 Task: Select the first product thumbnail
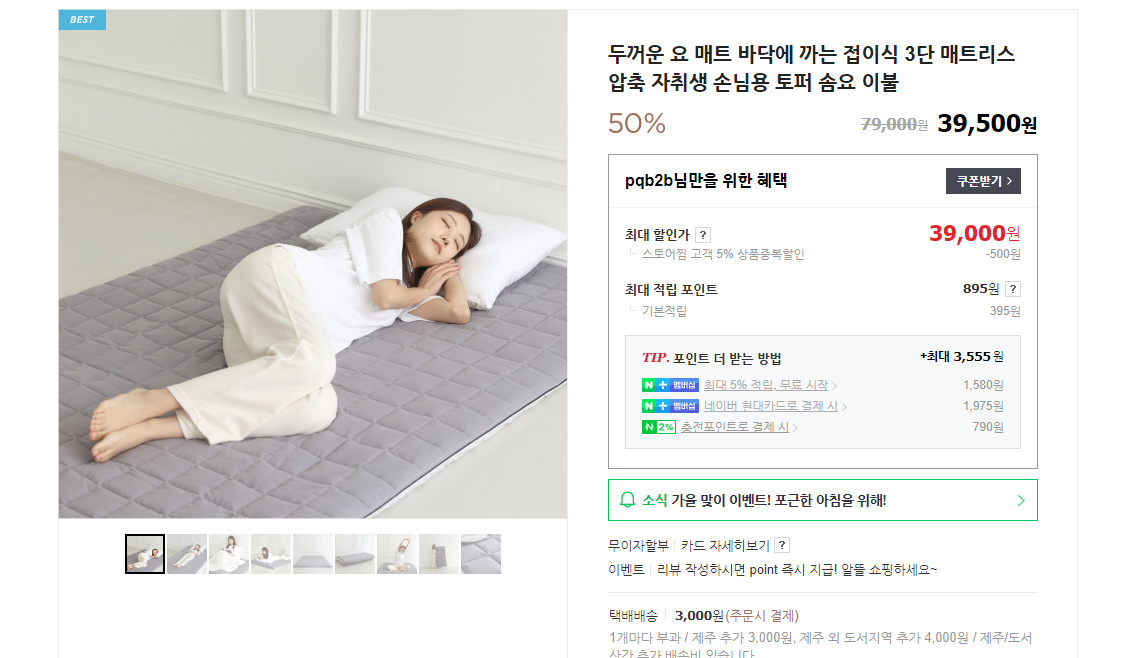point(144,554)
